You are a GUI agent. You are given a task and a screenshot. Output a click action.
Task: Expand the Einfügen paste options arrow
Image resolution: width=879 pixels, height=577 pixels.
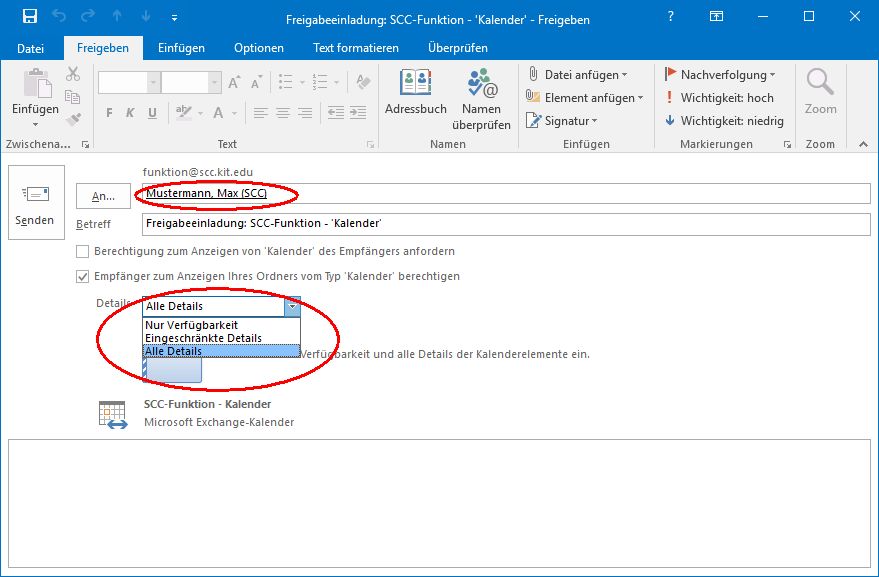[x=35, y=124]
